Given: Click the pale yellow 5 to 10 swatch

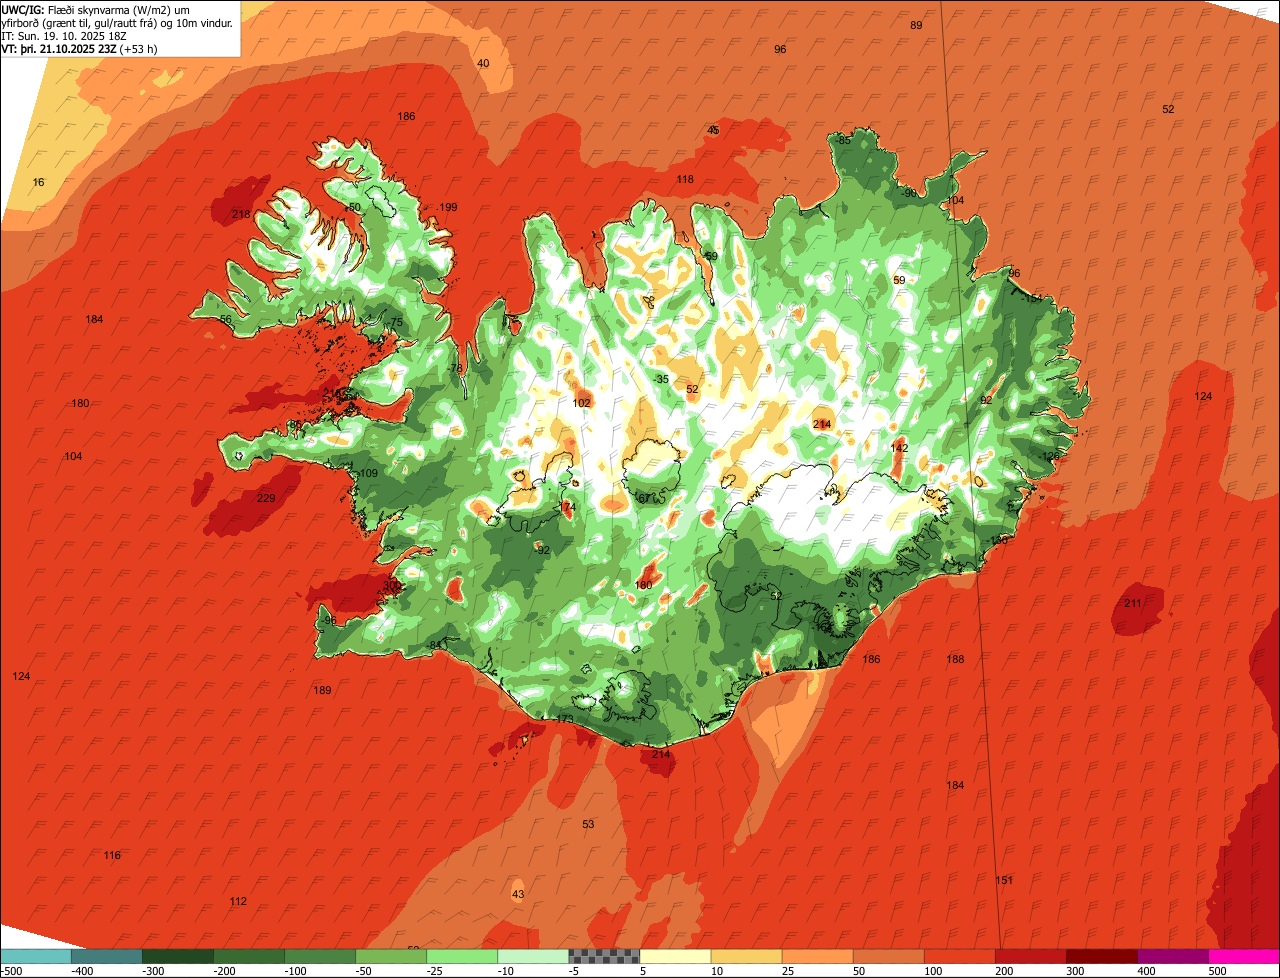Looking at the screenshot, I should tap(675, 955).
